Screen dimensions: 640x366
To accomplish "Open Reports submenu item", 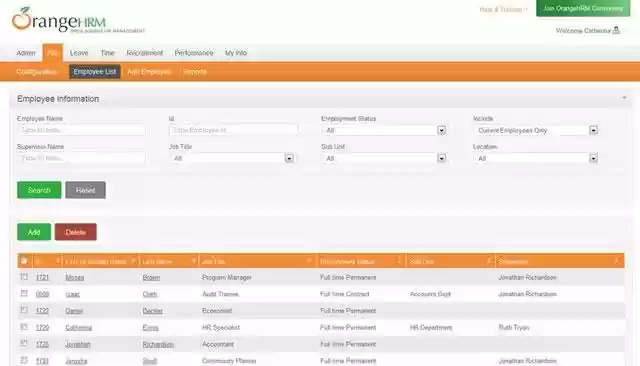I will pos(195,72).
